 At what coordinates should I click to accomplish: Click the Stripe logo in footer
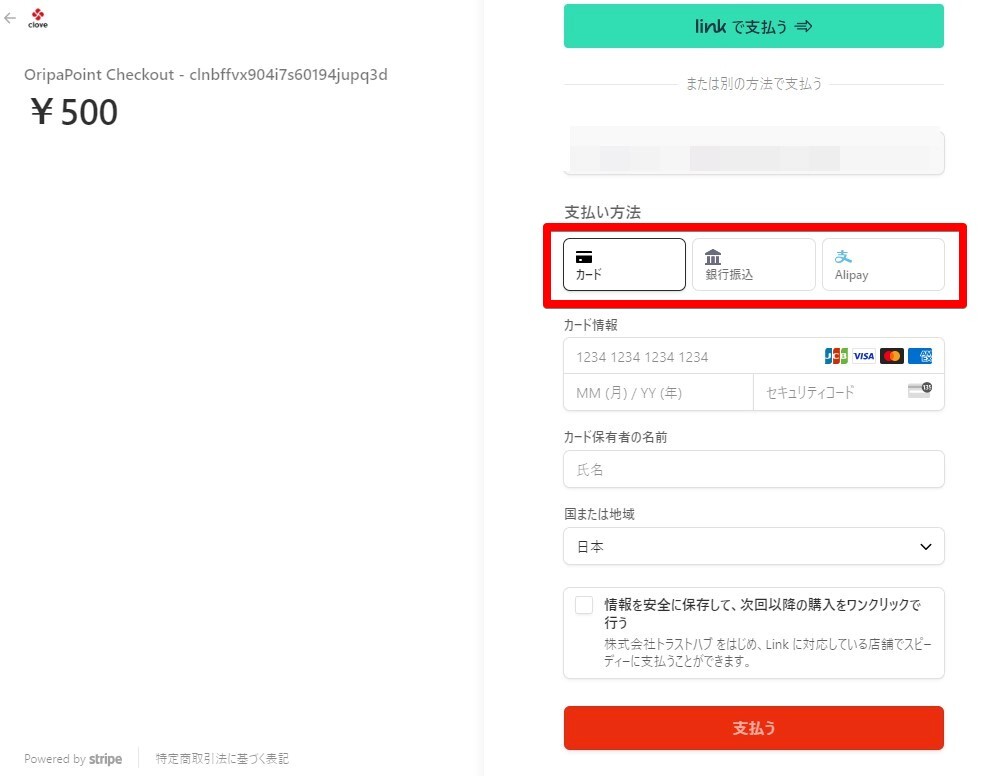coord(105,759)
